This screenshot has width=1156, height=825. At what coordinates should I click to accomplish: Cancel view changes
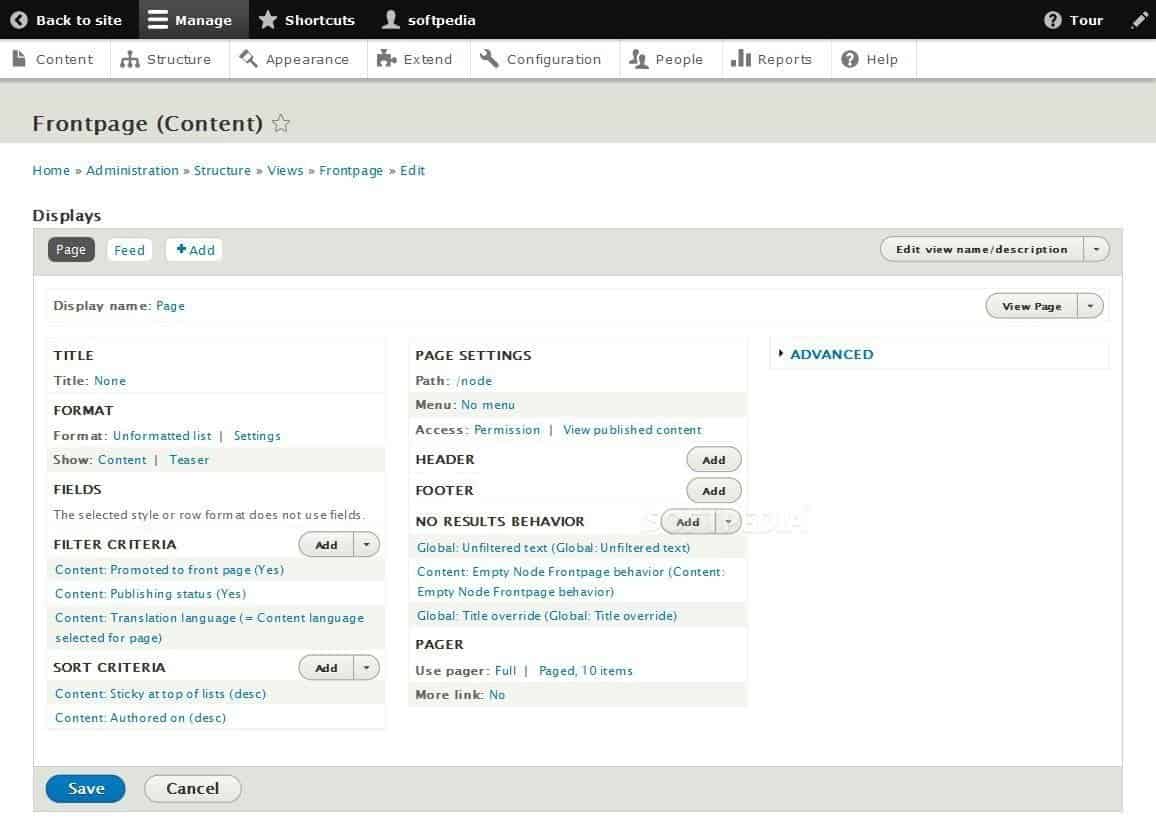[x=192, y=788]
